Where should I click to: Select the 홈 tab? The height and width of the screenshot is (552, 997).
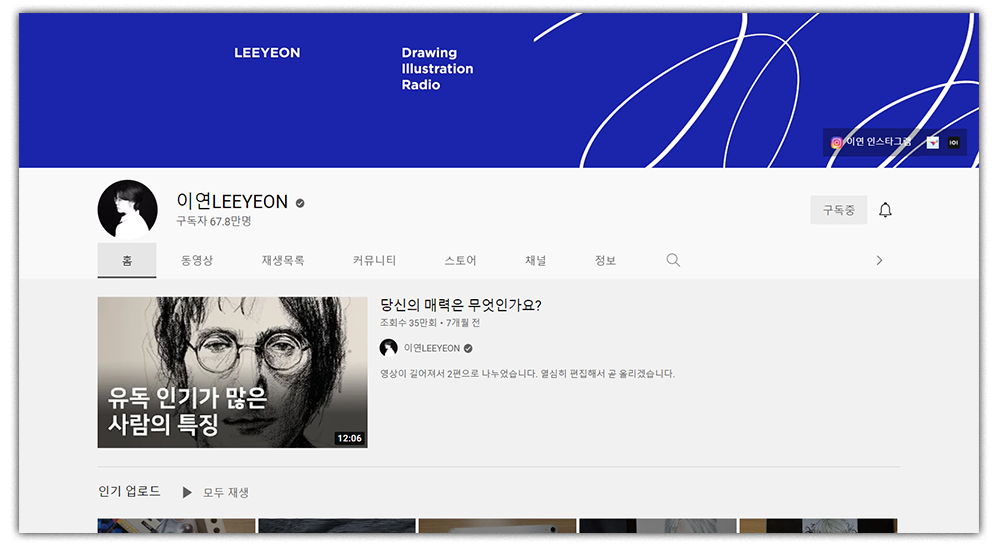pos(127,260)
